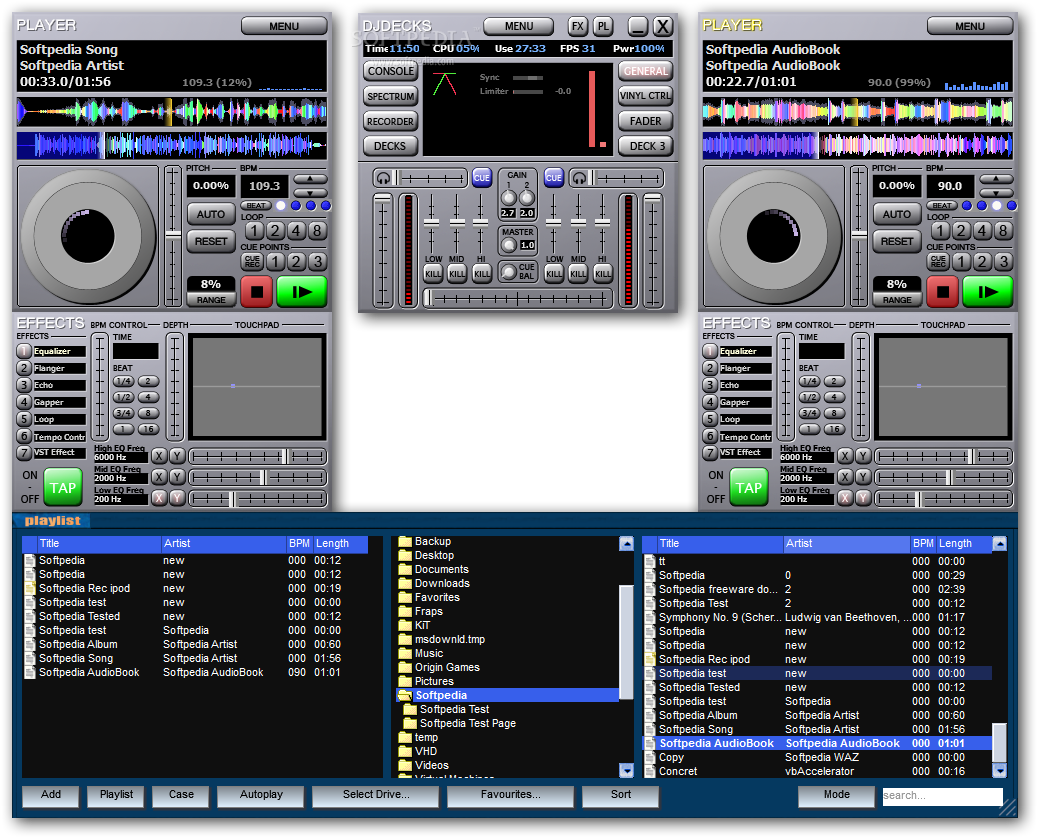1038x838 pixels.
Task: Set cue point 3 on right player
Action: [x=1004, y=261]
